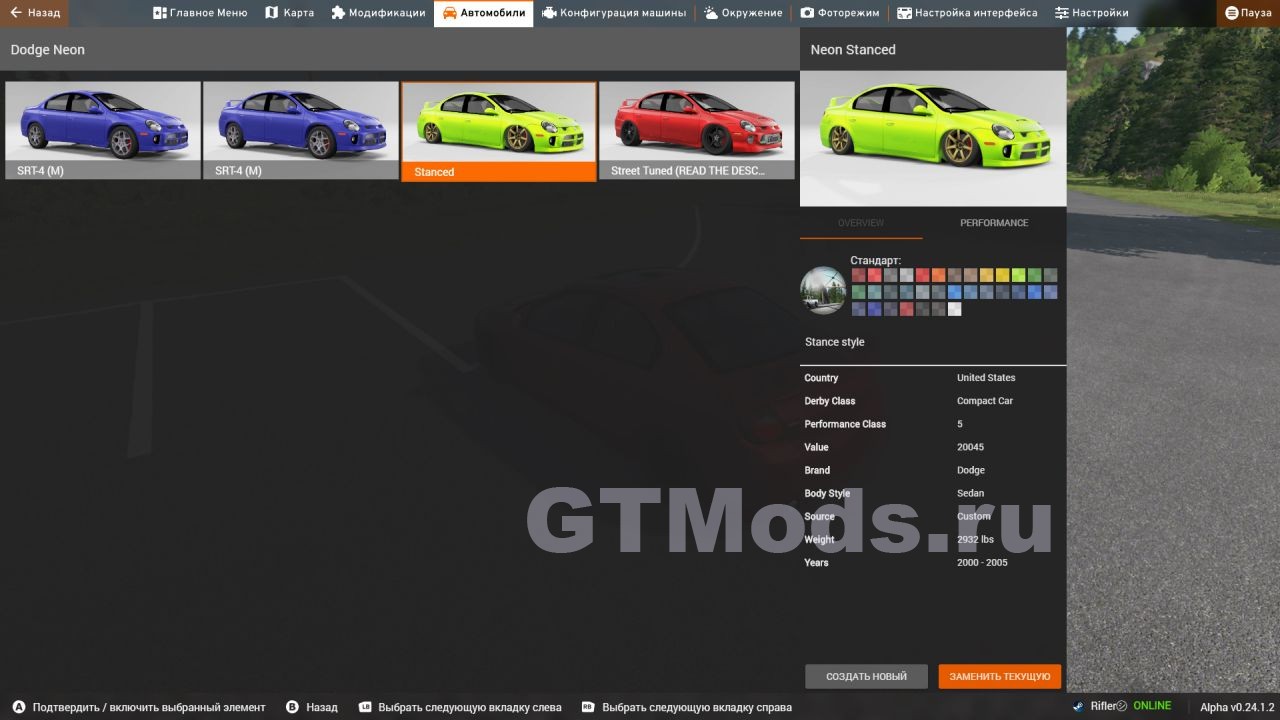Click the LB bumper icon hint
The height and width of the screenshot is (720, 1280).
[365, 707]
